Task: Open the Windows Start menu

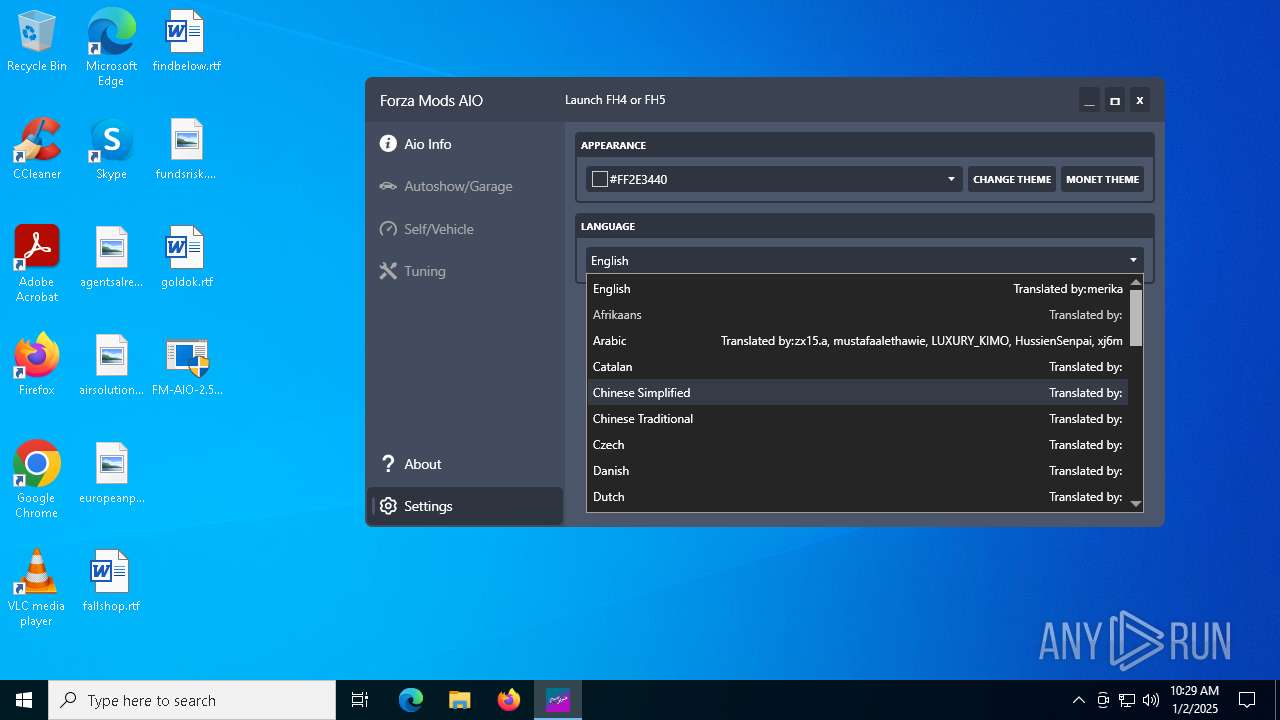Action: click(24, 700)
